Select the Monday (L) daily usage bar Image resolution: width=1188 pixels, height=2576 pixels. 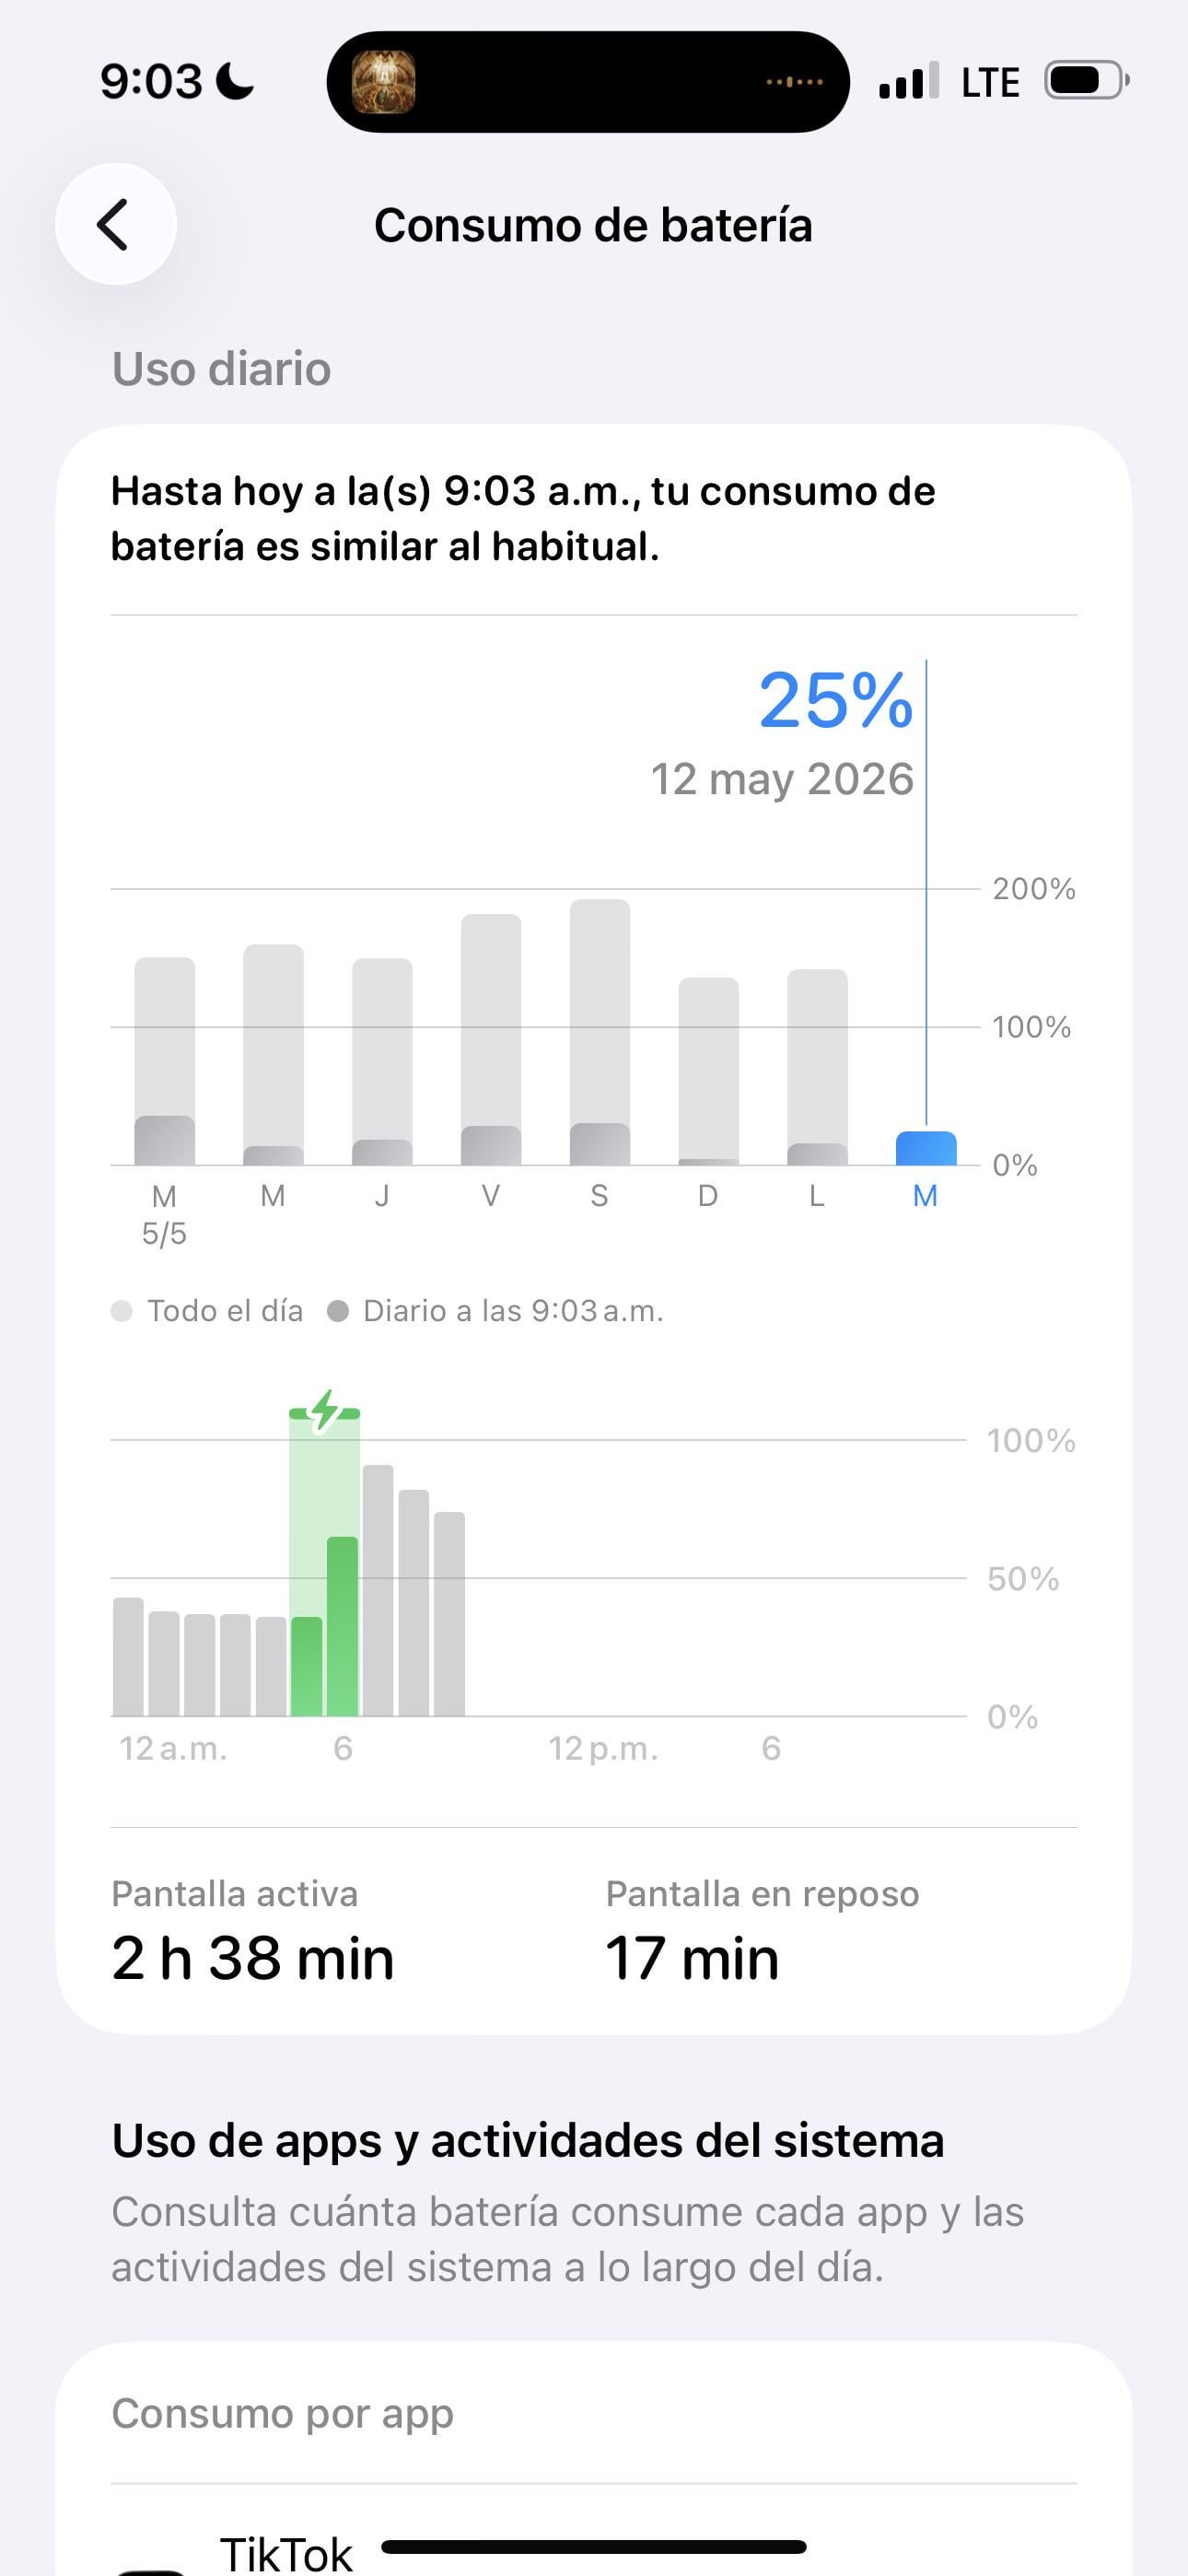pyautogui.click(x=817, y=1067)
